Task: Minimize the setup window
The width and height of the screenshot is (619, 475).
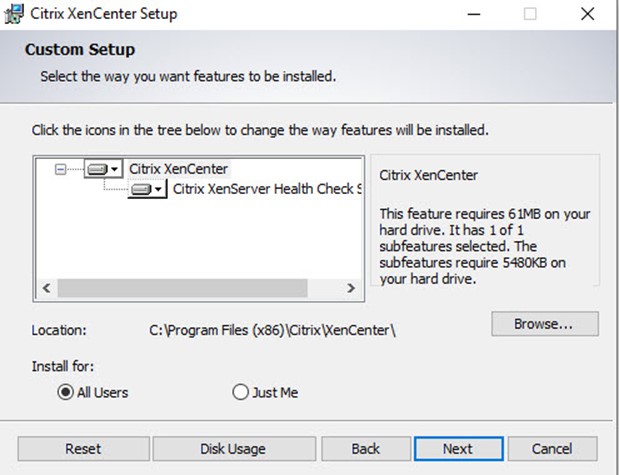Action: click(x=474, y=14)
